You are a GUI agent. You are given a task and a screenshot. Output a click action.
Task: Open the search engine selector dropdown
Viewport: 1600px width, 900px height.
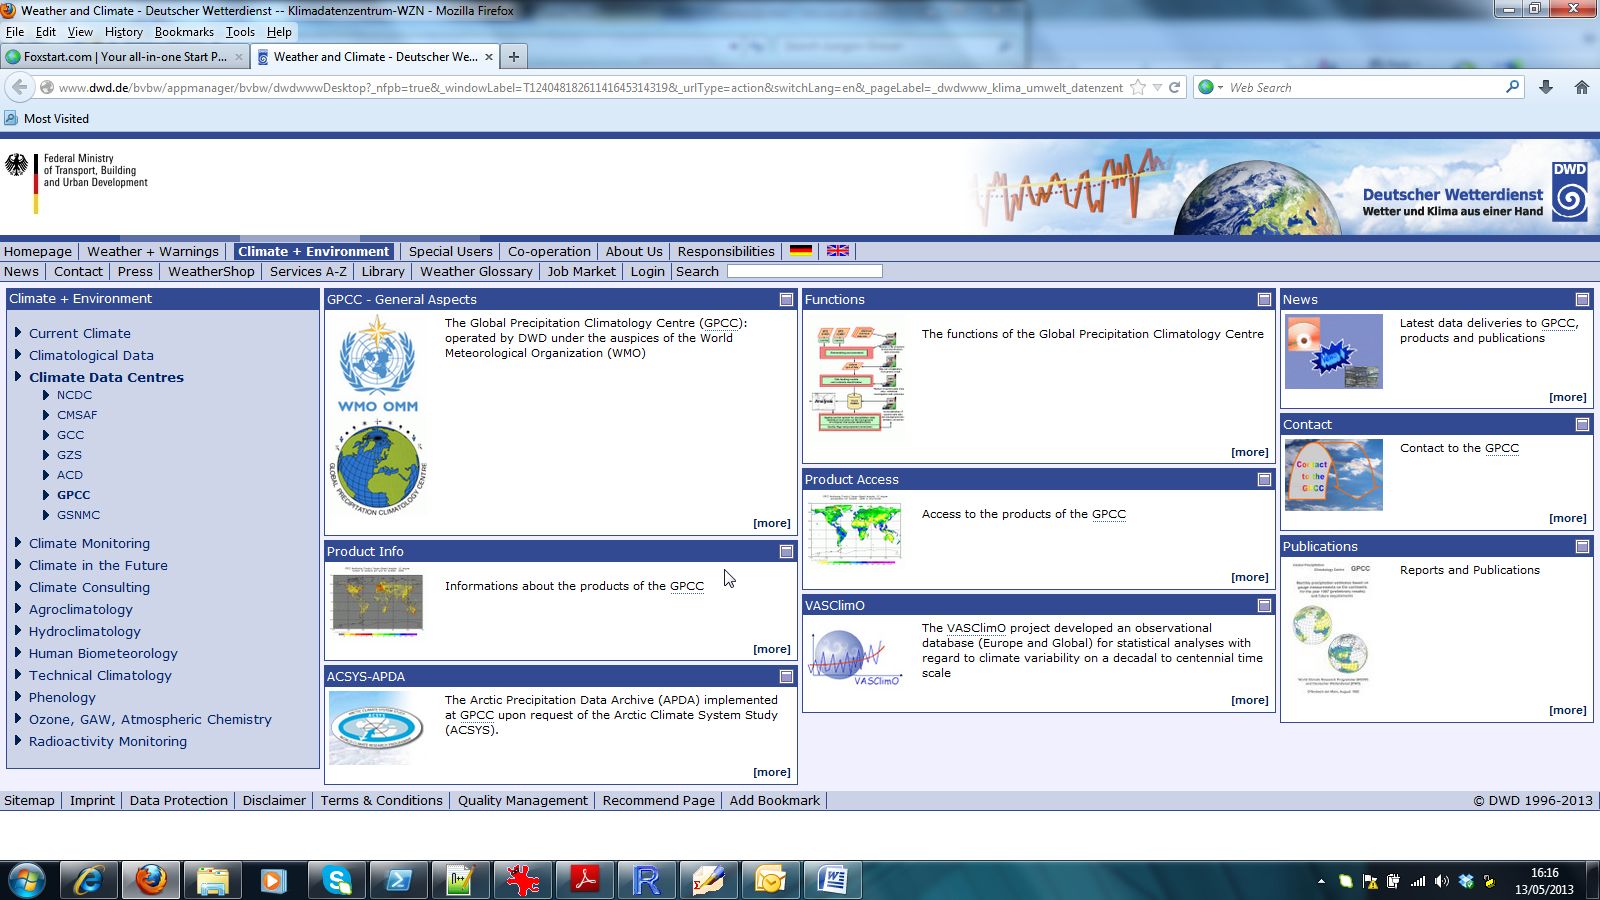(x=1211, y=87)
